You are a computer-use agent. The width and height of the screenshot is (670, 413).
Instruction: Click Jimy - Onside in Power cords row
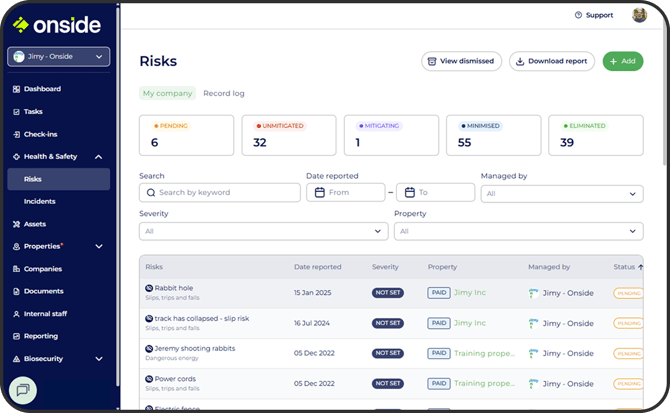(568, 384)
